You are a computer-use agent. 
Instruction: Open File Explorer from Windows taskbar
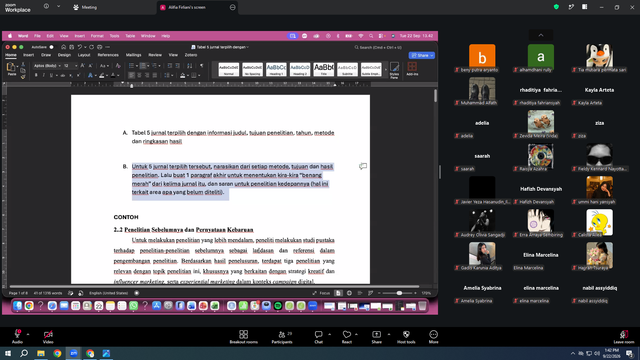[41, 353]
